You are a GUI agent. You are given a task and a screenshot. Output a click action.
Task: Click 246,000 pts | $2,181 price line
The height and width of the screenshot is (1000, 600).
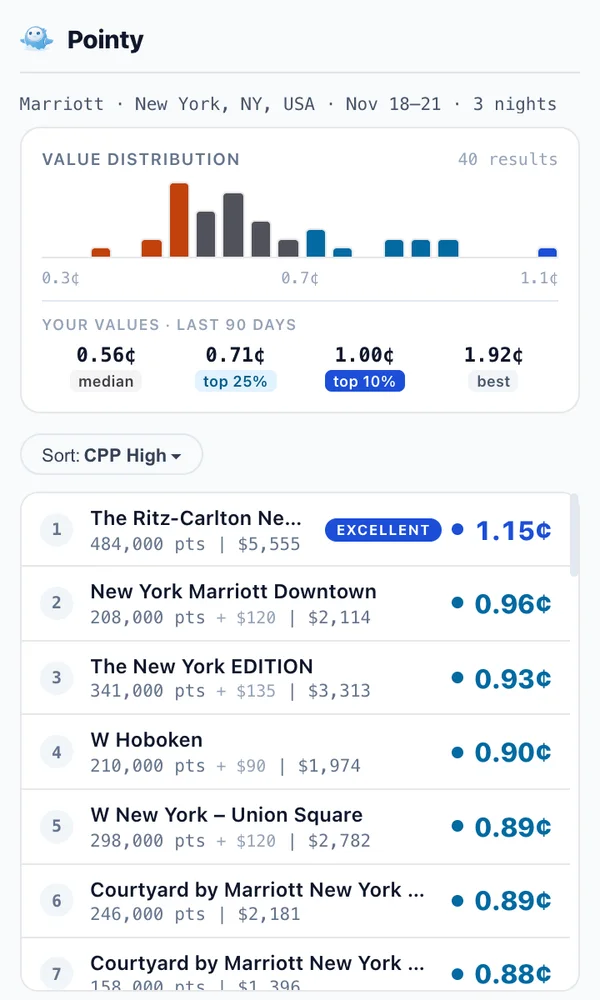195,915
